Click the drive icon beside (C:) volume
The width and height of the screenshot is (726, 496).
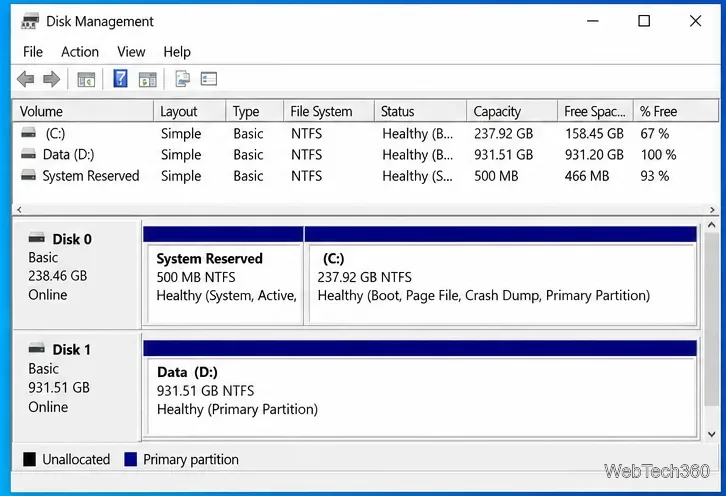click(x=29, y=133)
